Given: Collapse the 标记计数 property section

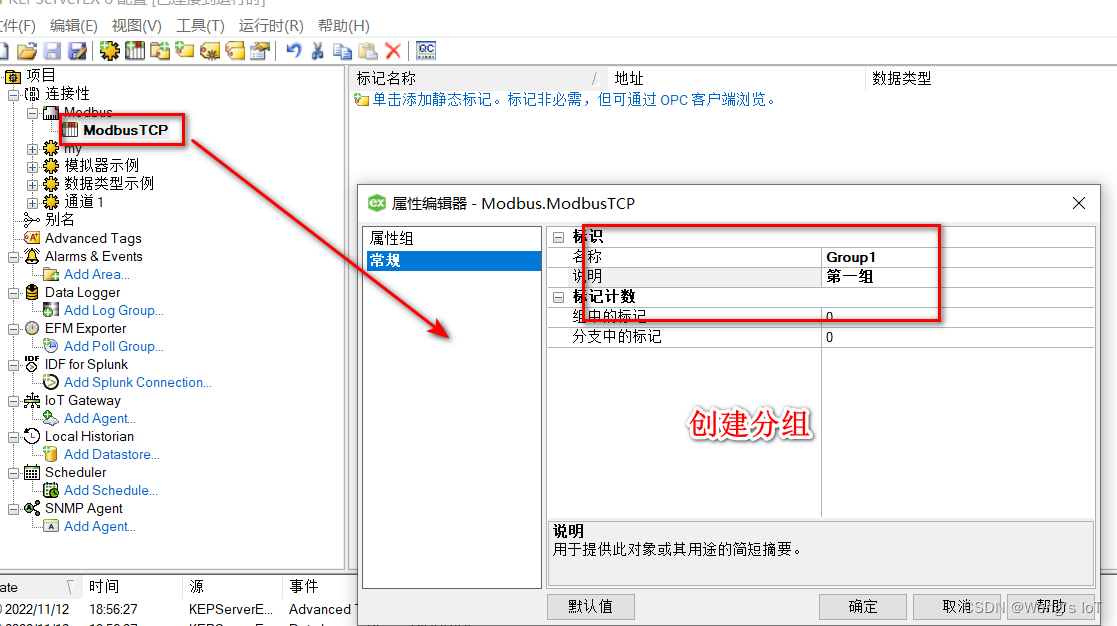Looking at the screenshot, I should (x=558, y=297).
